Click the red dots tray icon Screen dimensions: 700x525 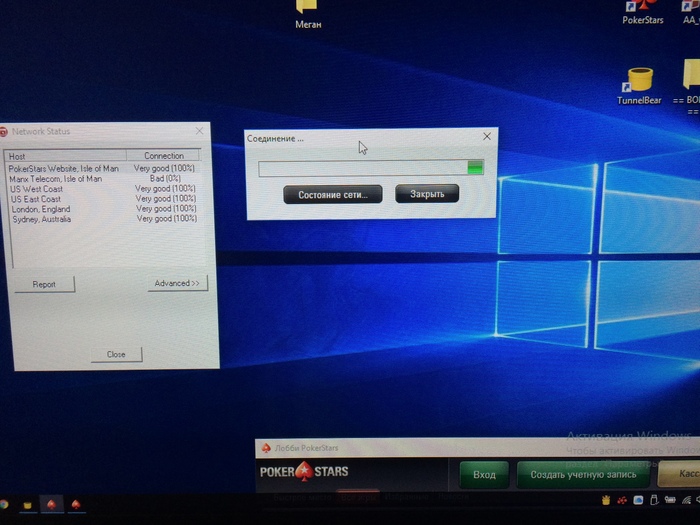coord(621,500)
